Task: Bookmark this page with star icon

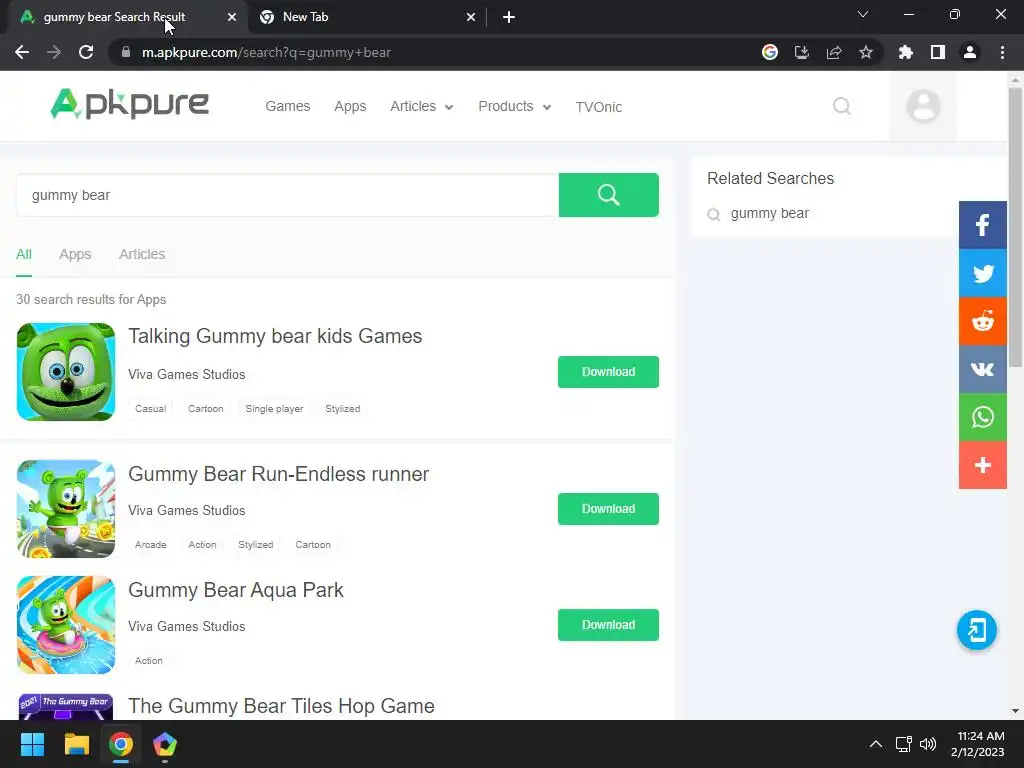Action: [x=866, y=52]
